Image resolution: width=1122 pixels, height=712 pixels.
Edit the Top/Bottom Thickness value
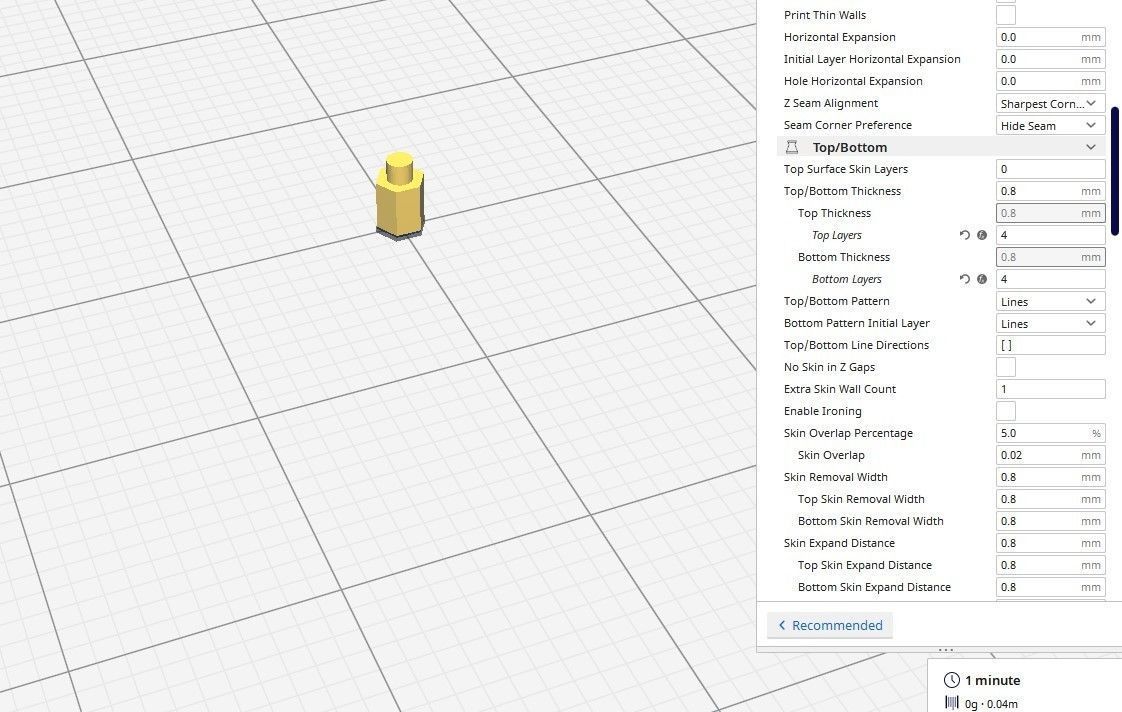1050,191
